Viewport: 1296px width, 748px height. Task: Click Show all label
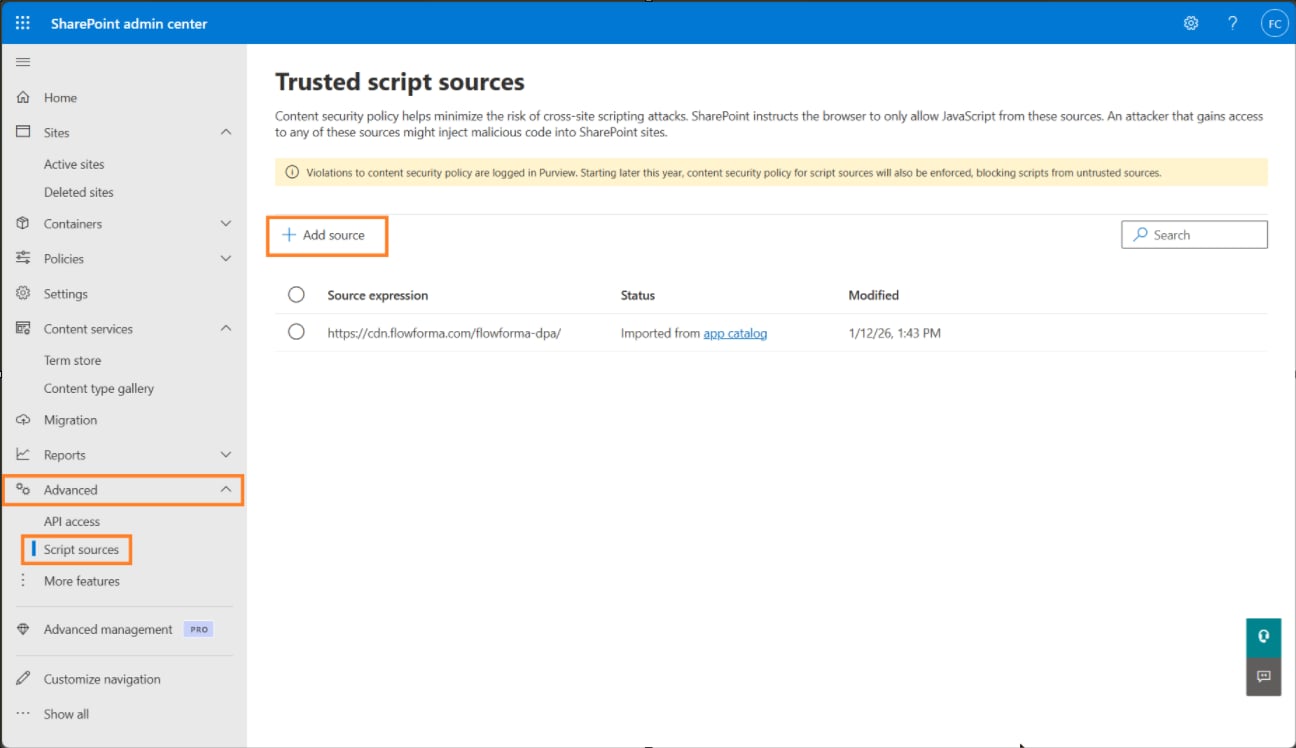[66, 714]
